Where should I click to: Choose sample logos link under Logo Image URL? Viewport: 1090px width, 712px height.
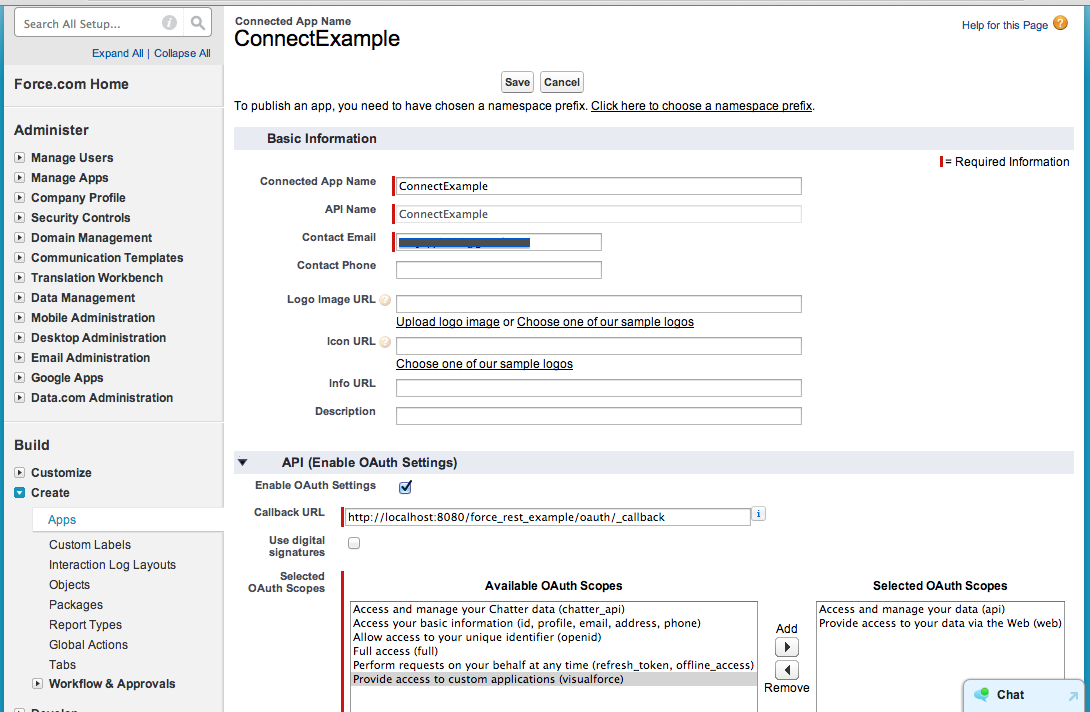click(x=605, y=322)
